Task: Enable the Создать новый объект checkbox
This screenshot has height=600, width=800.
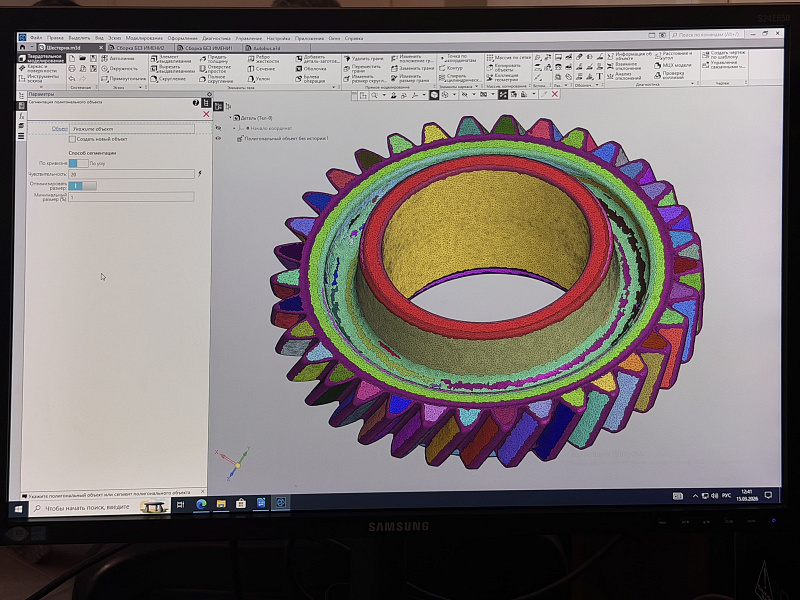Action: pos(73,139)
